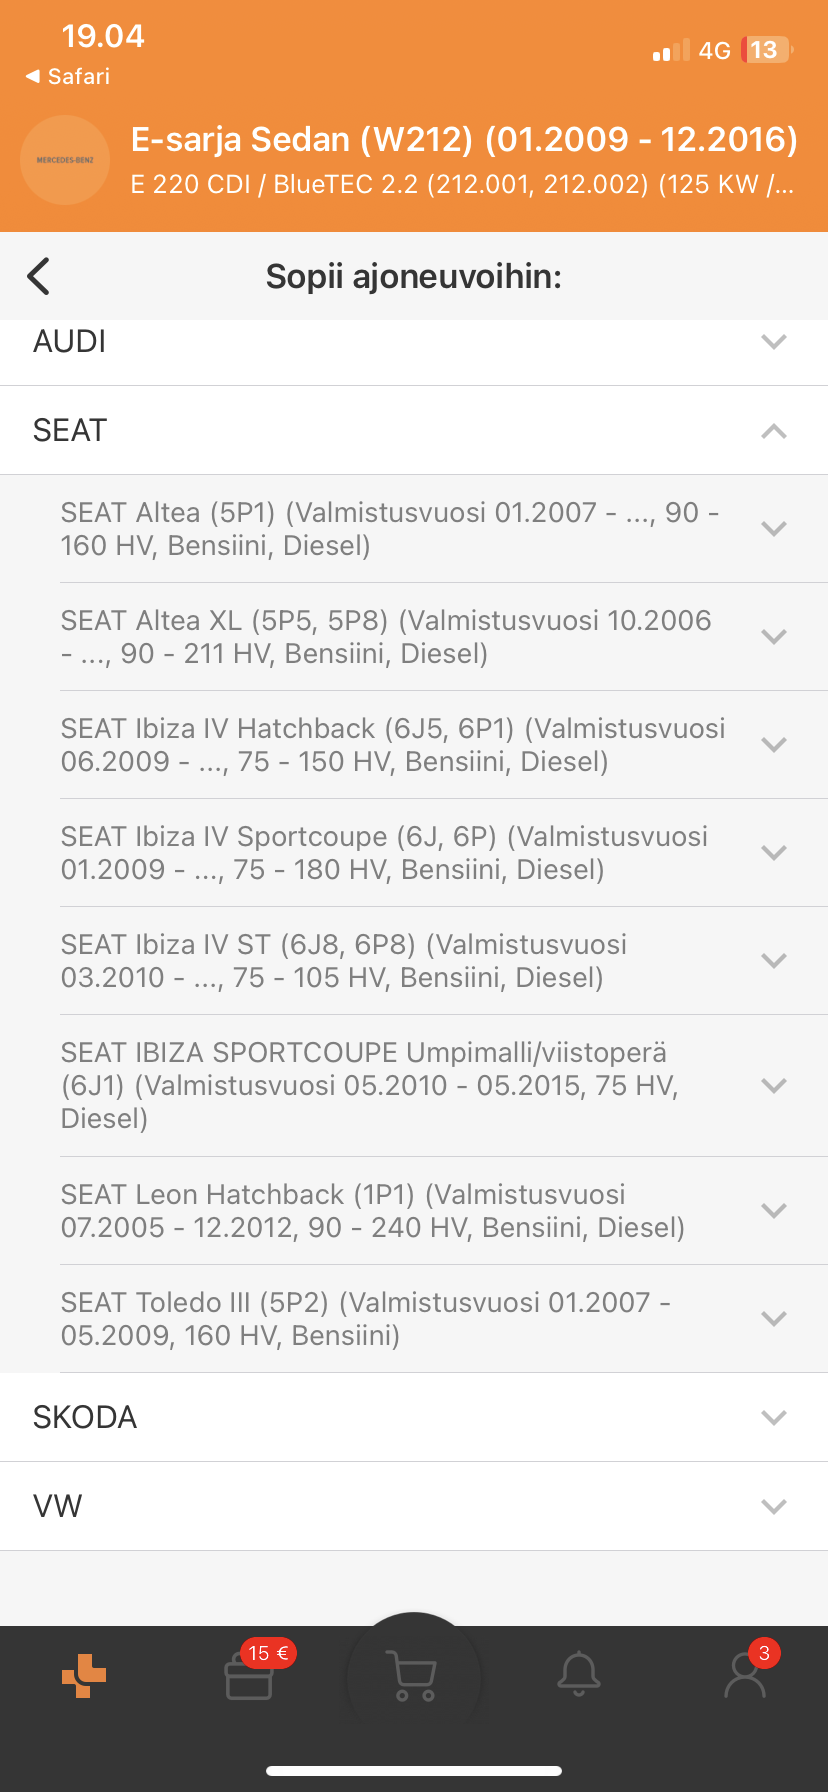
Task: Expand the SKODA brand section
Action: click(773, 1417)
